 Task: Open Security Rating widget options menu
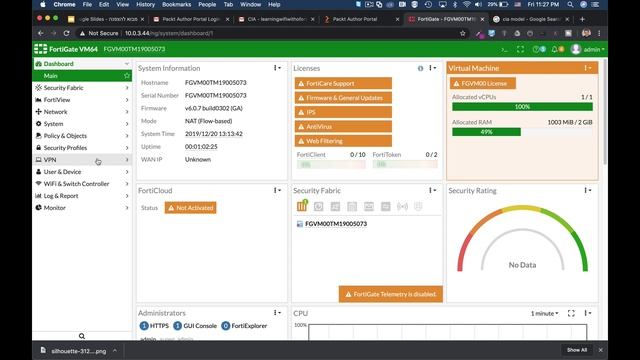tap(587, 190)
